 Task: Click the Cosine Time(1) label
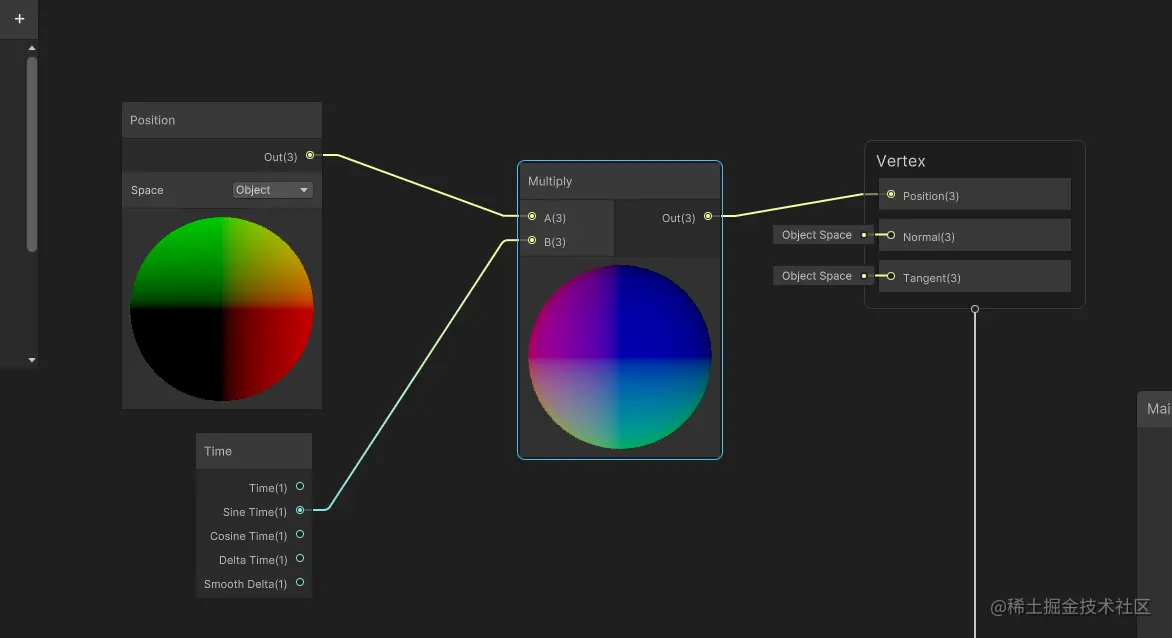click(x=248, y=536)
